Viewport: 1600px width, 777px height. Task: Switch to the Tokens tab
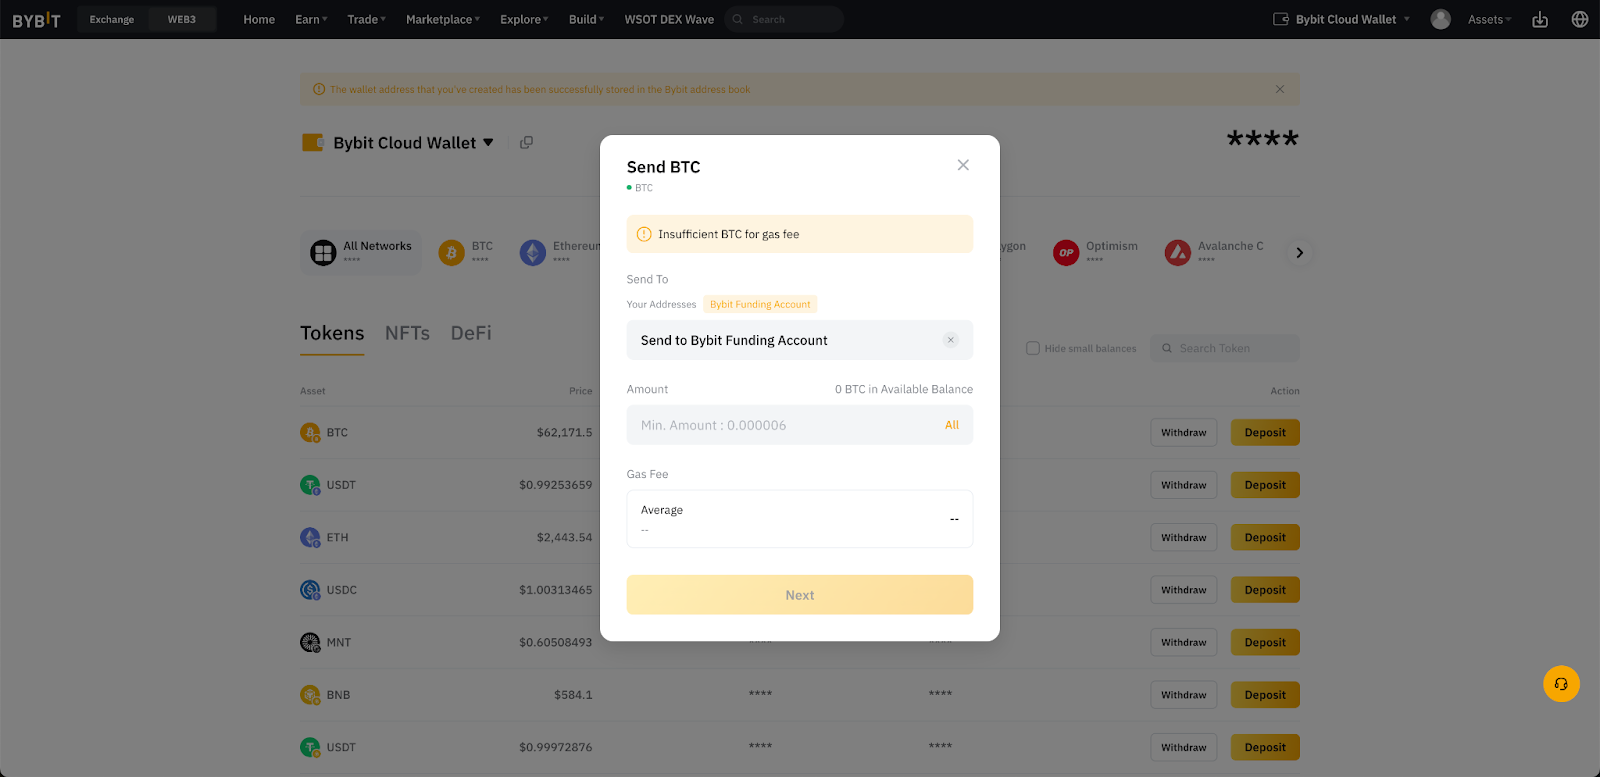pos(332,333)
